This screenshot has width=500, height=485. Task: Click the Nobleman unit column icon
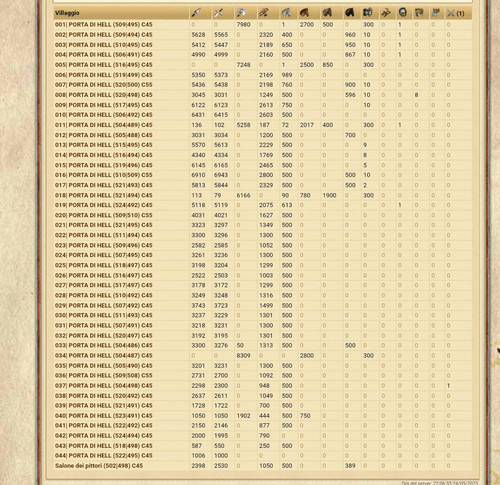coord(419,13)
